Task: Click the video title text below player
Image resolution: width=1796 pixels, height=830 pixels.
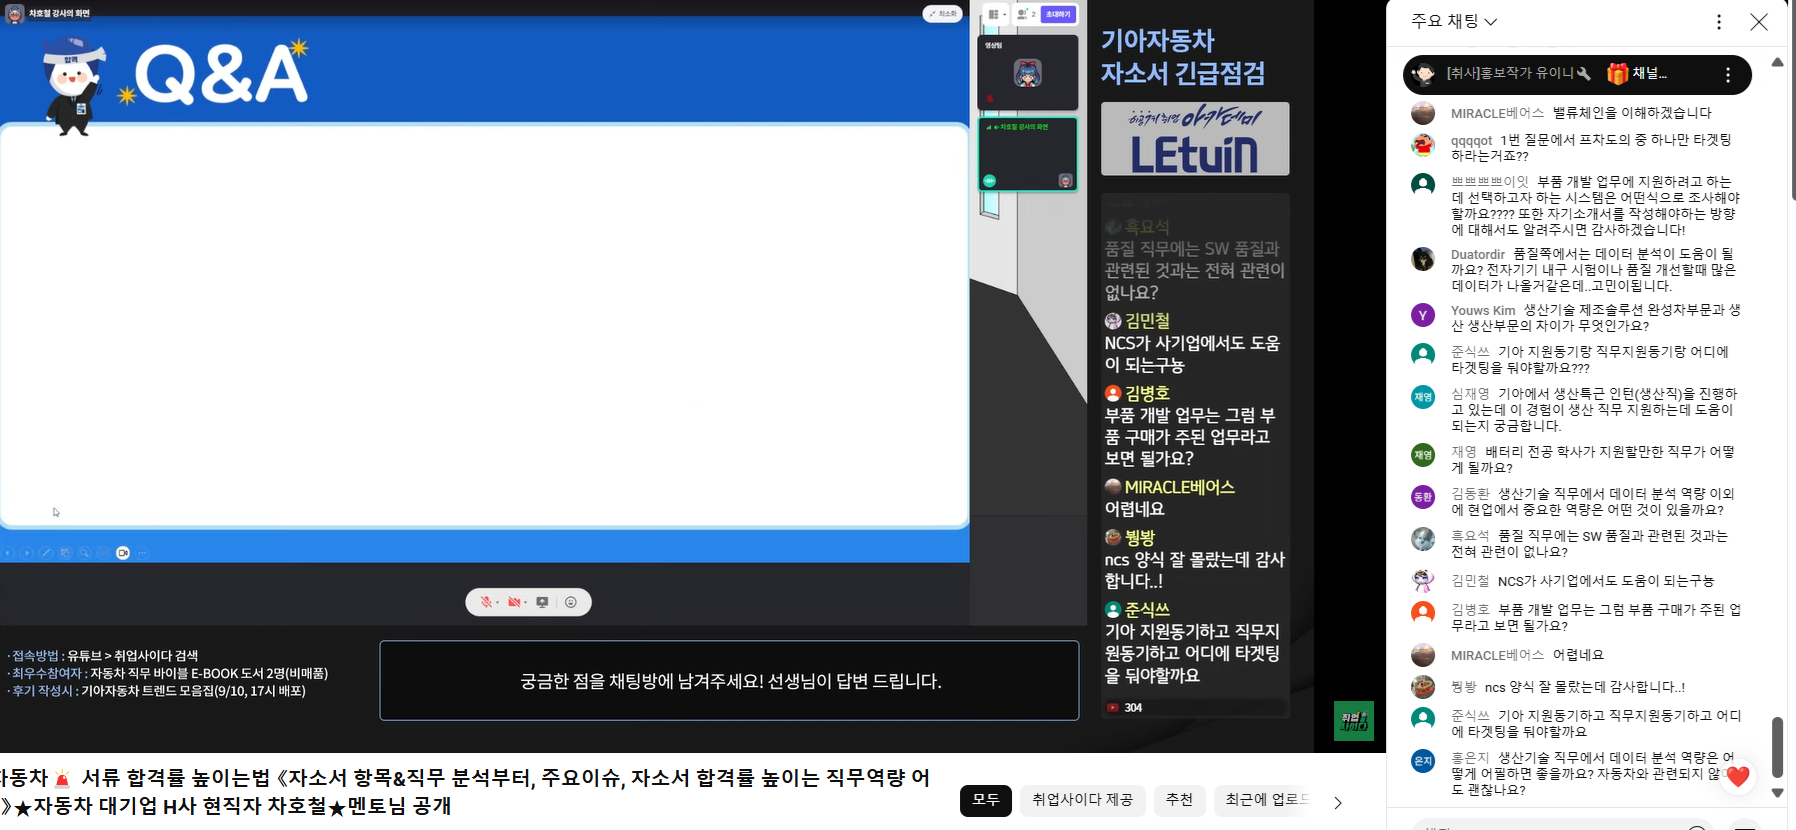Action: click(465, 791)
